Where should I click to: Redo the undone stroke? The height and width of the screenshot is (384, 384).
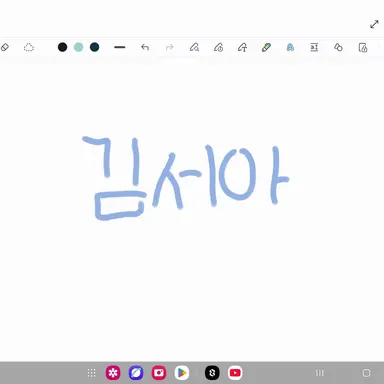click(x=170, y=47)
